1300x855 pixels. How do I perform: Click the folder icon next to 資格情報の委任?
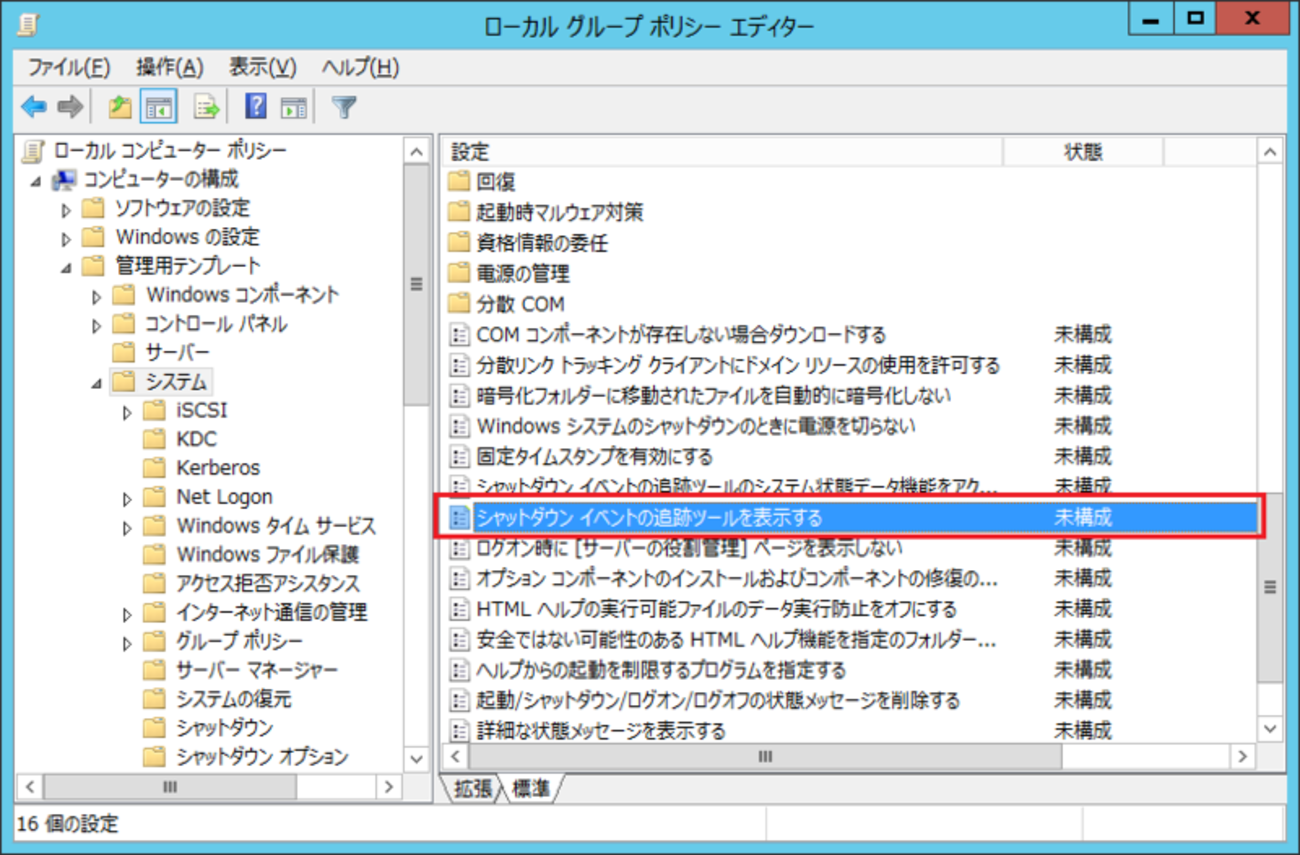click(459, 243)
